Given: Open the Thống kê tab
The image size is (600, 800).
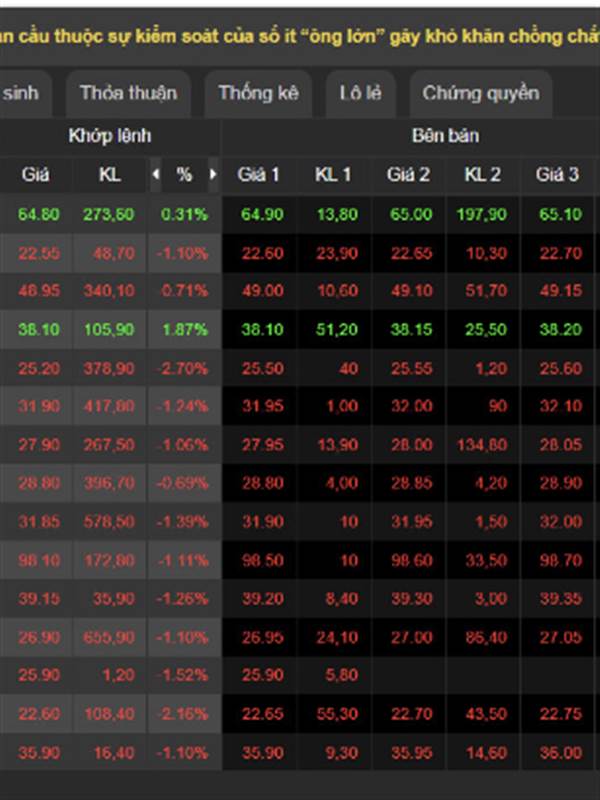Looking at the screenshot, I should (258, 93).
